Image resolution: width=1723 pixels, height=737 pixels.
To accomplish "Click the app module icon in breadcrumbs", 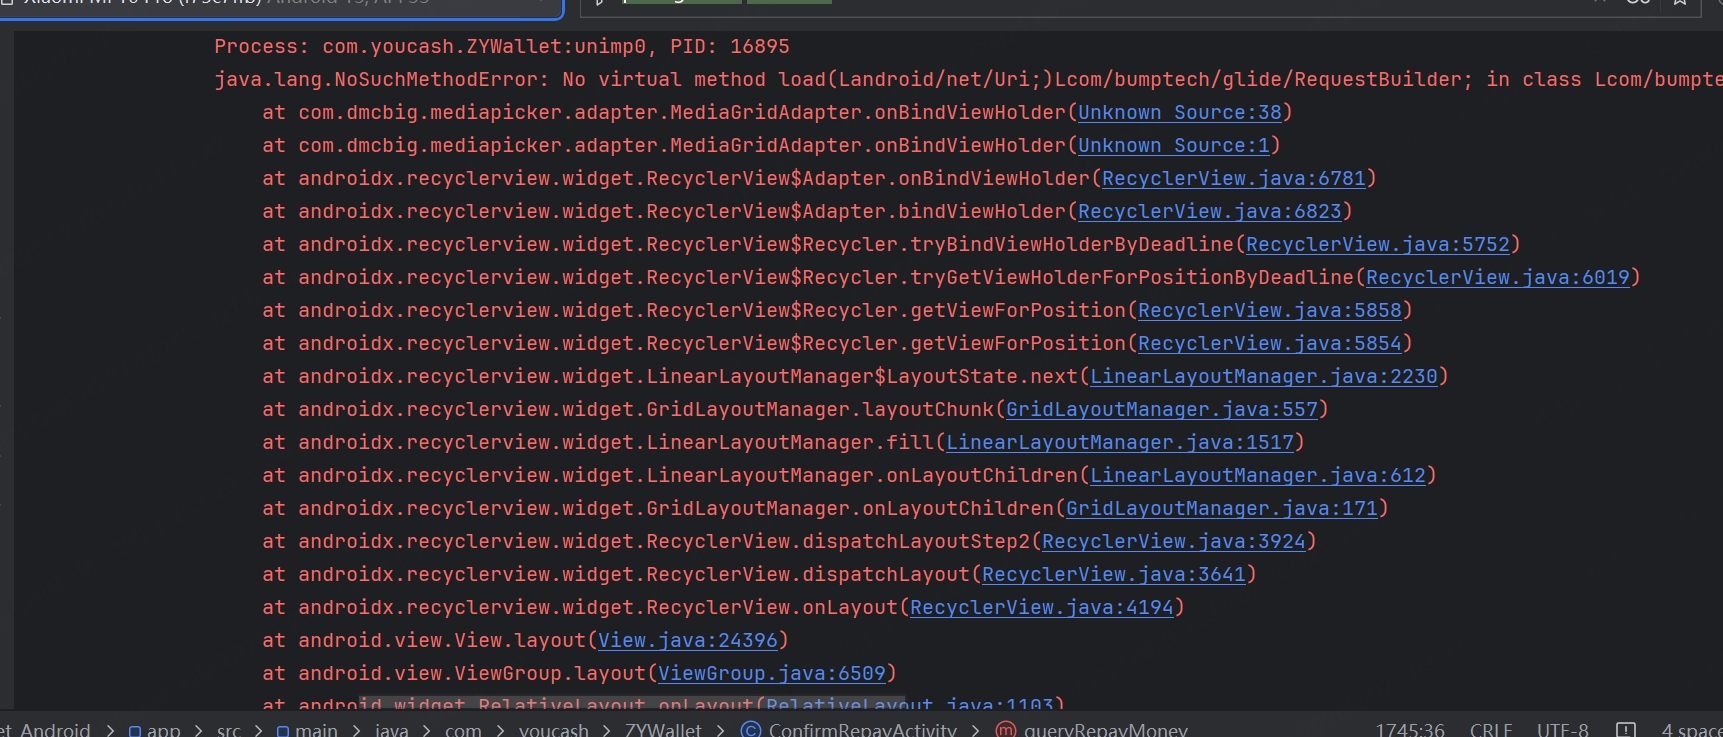I will pyautogui.click(x=135, y=730).
